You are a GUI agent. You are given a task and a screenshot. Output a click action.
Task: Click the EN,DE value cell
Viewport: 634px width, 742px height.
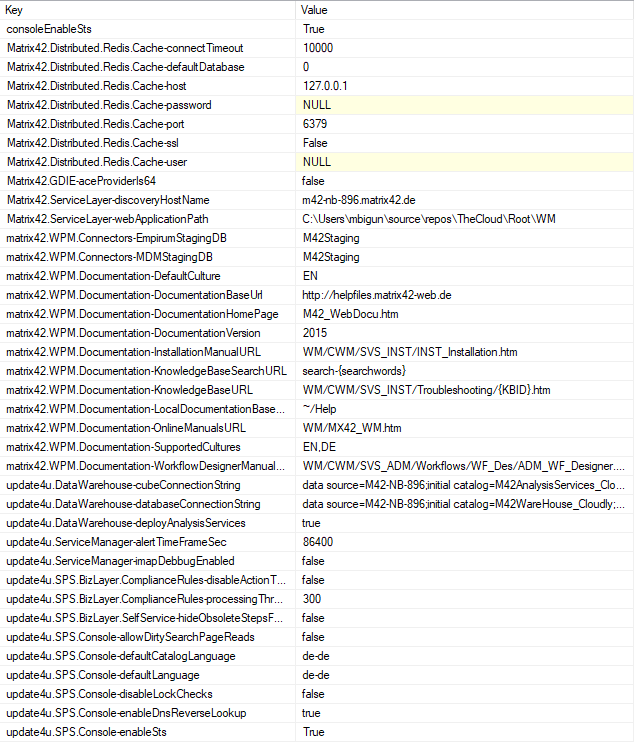click(465, 447)
